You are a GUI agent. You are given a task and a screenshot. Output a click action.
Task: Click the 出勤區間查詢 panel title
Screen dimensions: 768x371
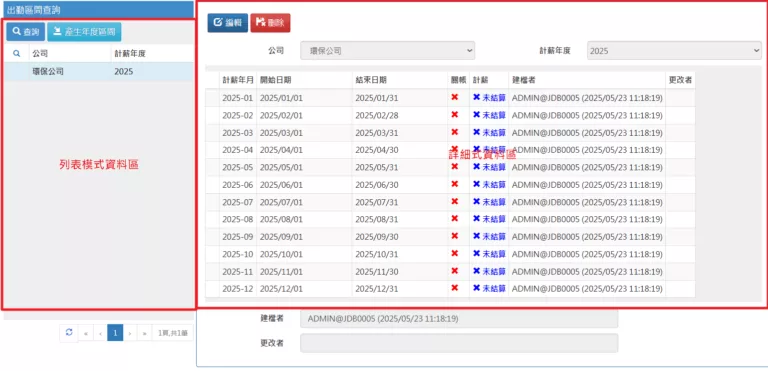tap(34, 10)
